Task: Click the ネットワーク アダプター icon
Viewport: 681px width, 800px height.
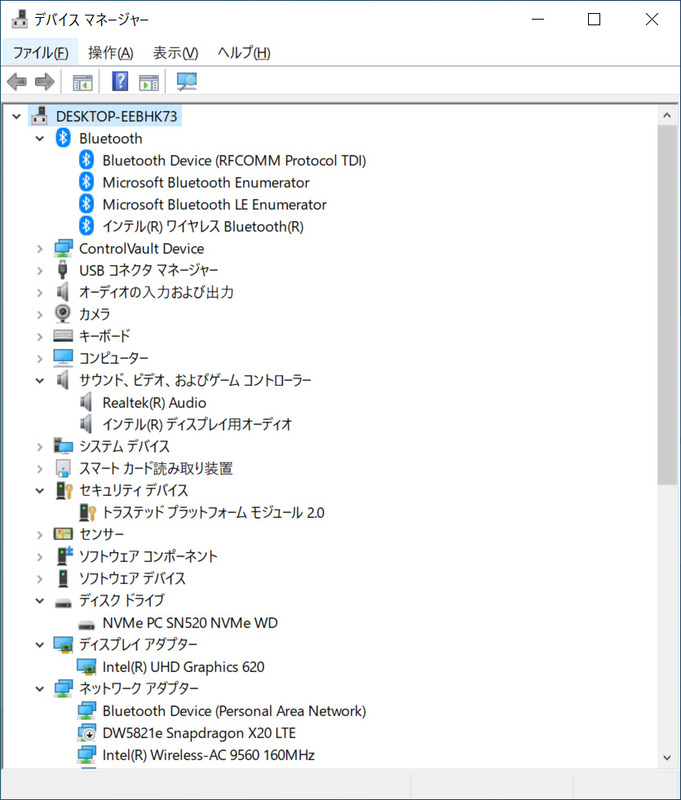Action: (63, 688)
